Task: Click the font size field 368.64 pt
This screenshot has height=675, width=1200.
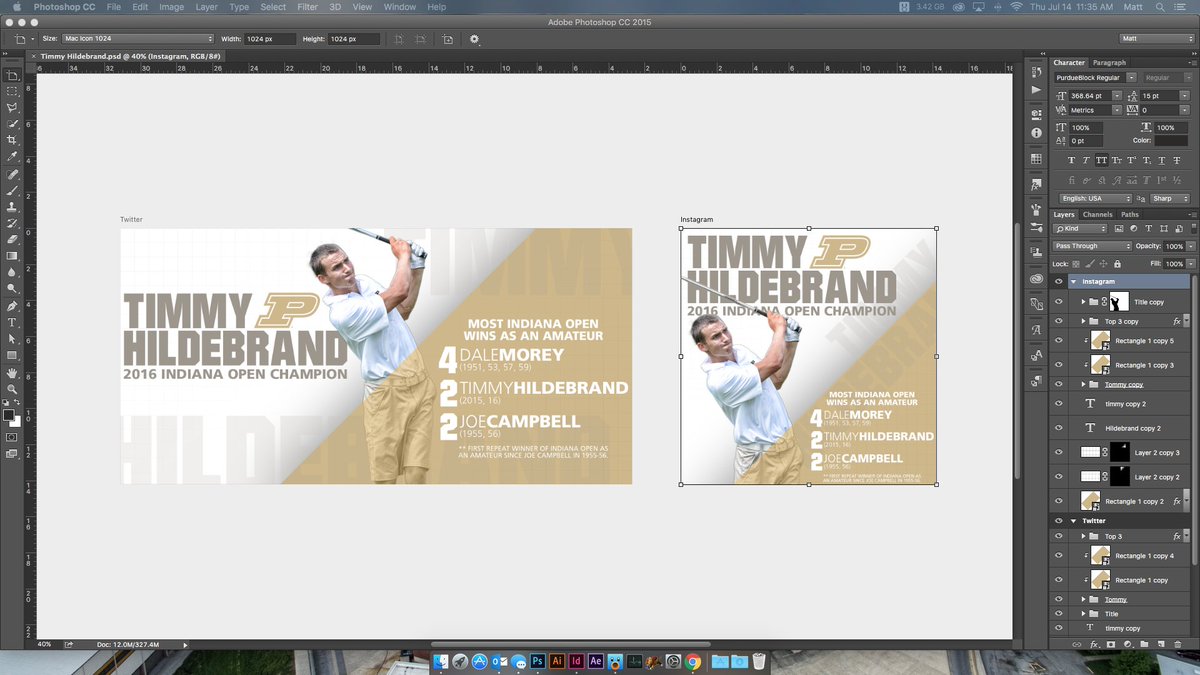Action: [x=1091, y=94]
